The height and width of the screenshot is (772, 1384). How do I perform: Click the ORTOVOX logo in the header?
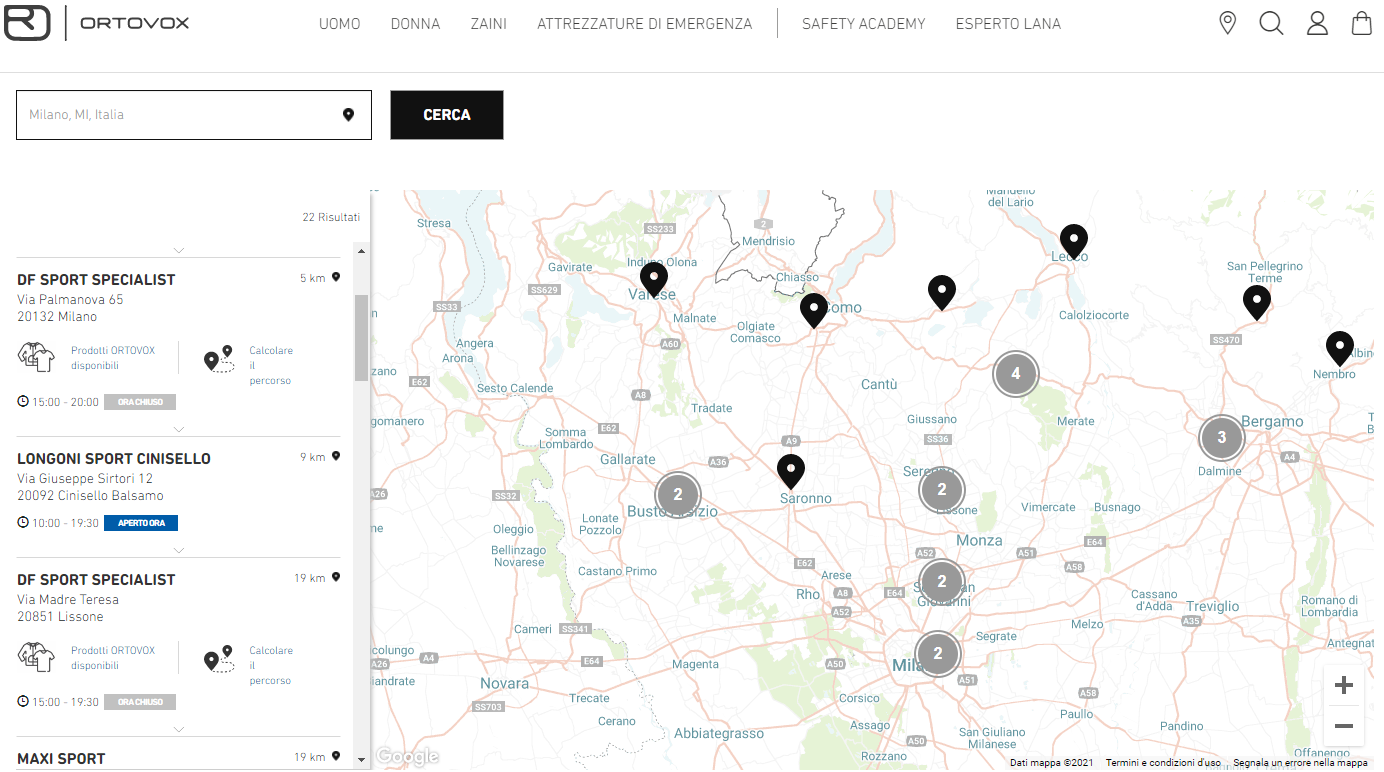click(x=96, y=23)
